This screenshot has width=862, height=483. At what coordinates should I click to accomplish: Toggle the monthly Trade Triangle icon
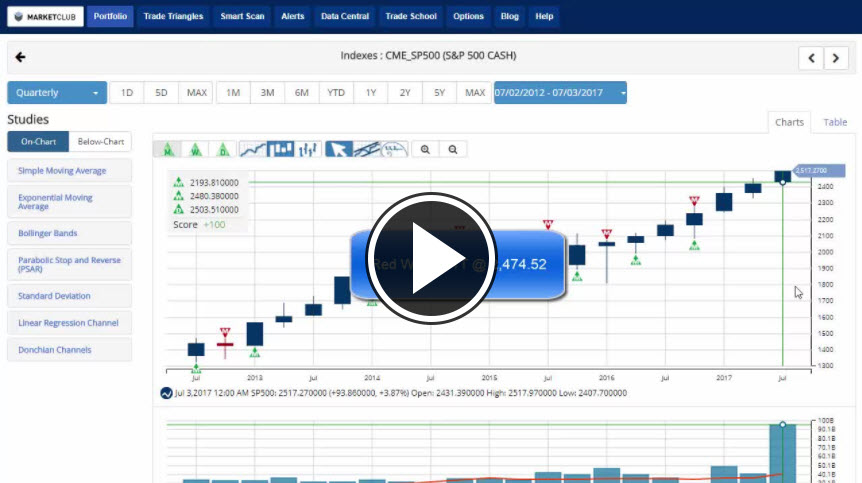[168, 149]
